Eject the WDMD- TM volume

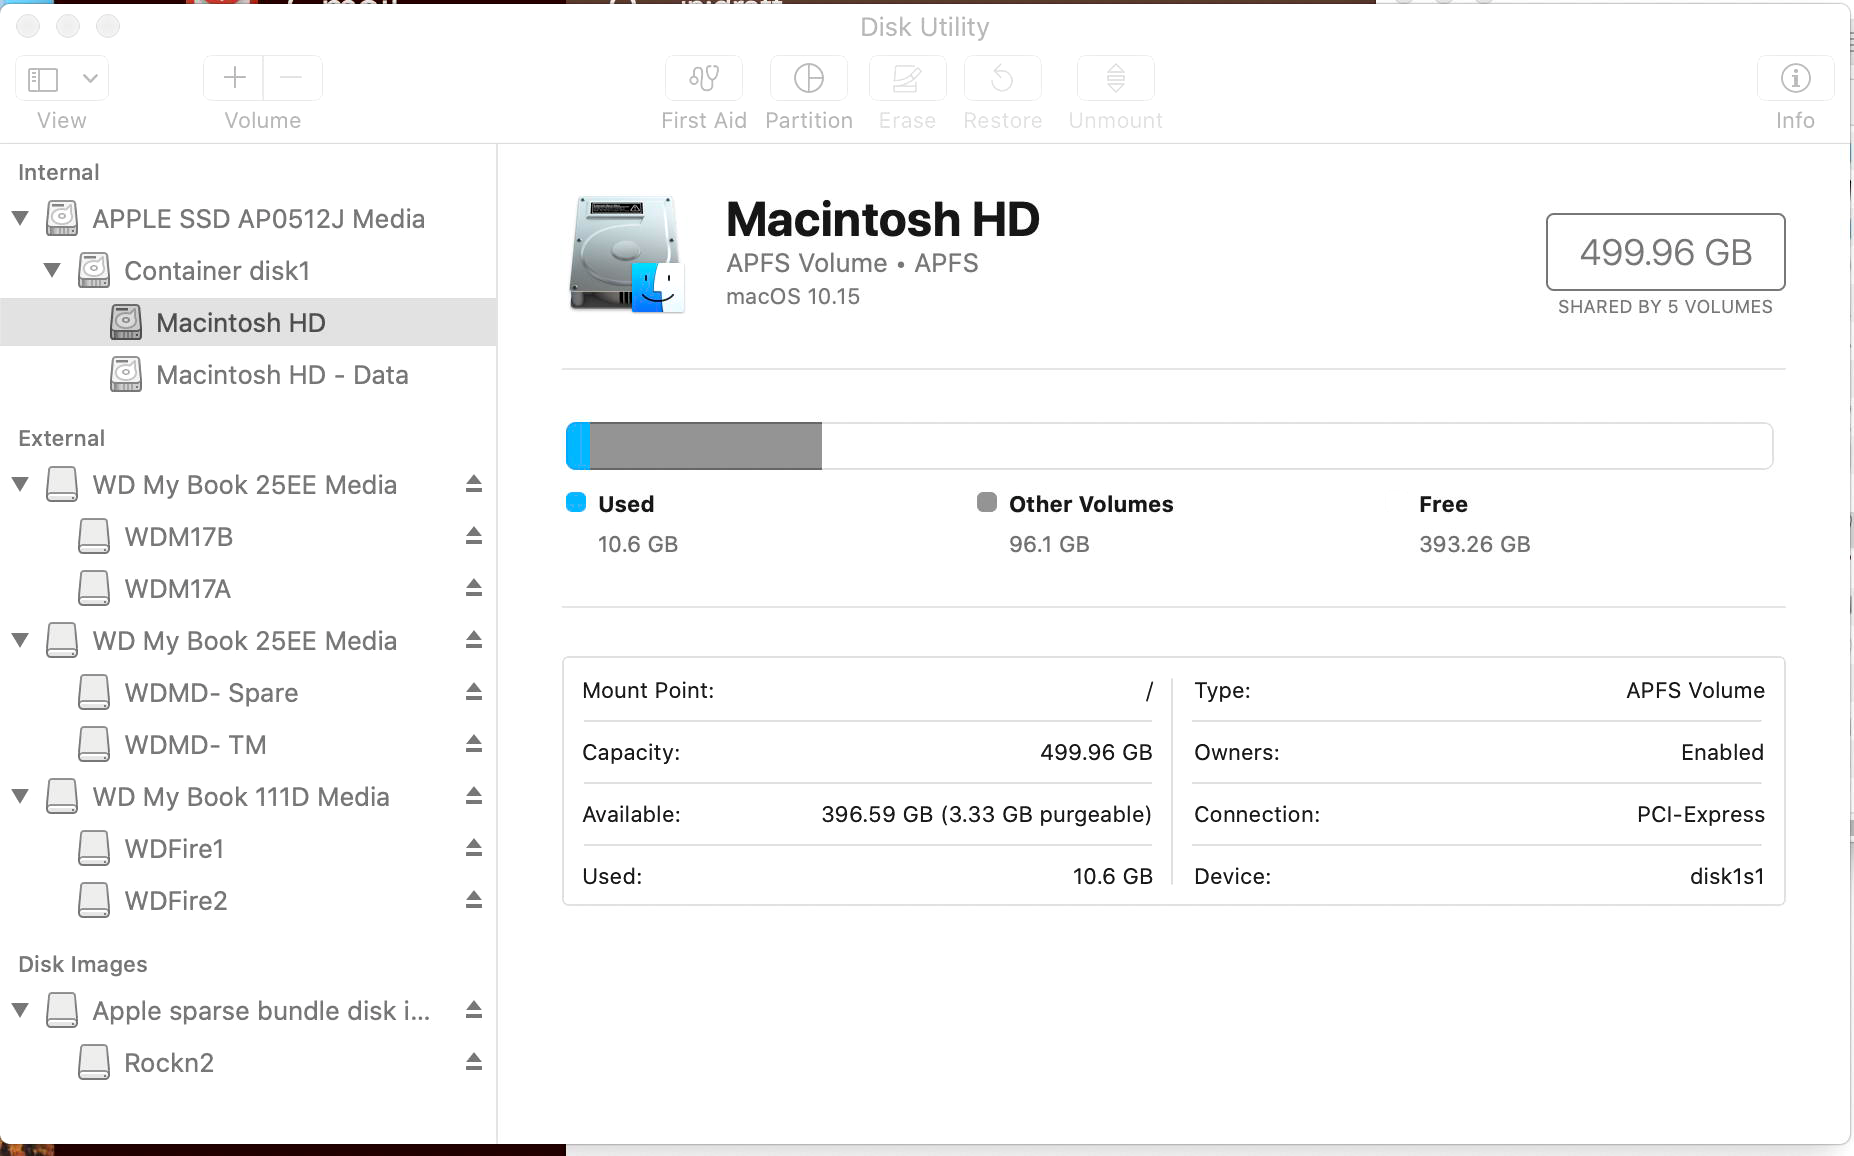click(474, 744)
